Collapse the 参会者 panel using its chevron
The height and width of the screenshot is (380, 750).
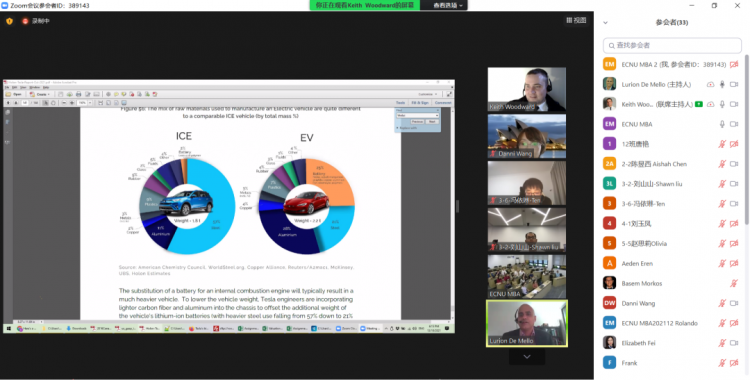coord(605,22)
